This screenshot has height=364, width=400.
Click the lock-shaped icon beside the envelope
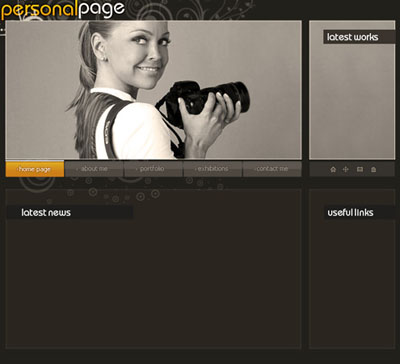pyautogui.click(x=373, y=169)
